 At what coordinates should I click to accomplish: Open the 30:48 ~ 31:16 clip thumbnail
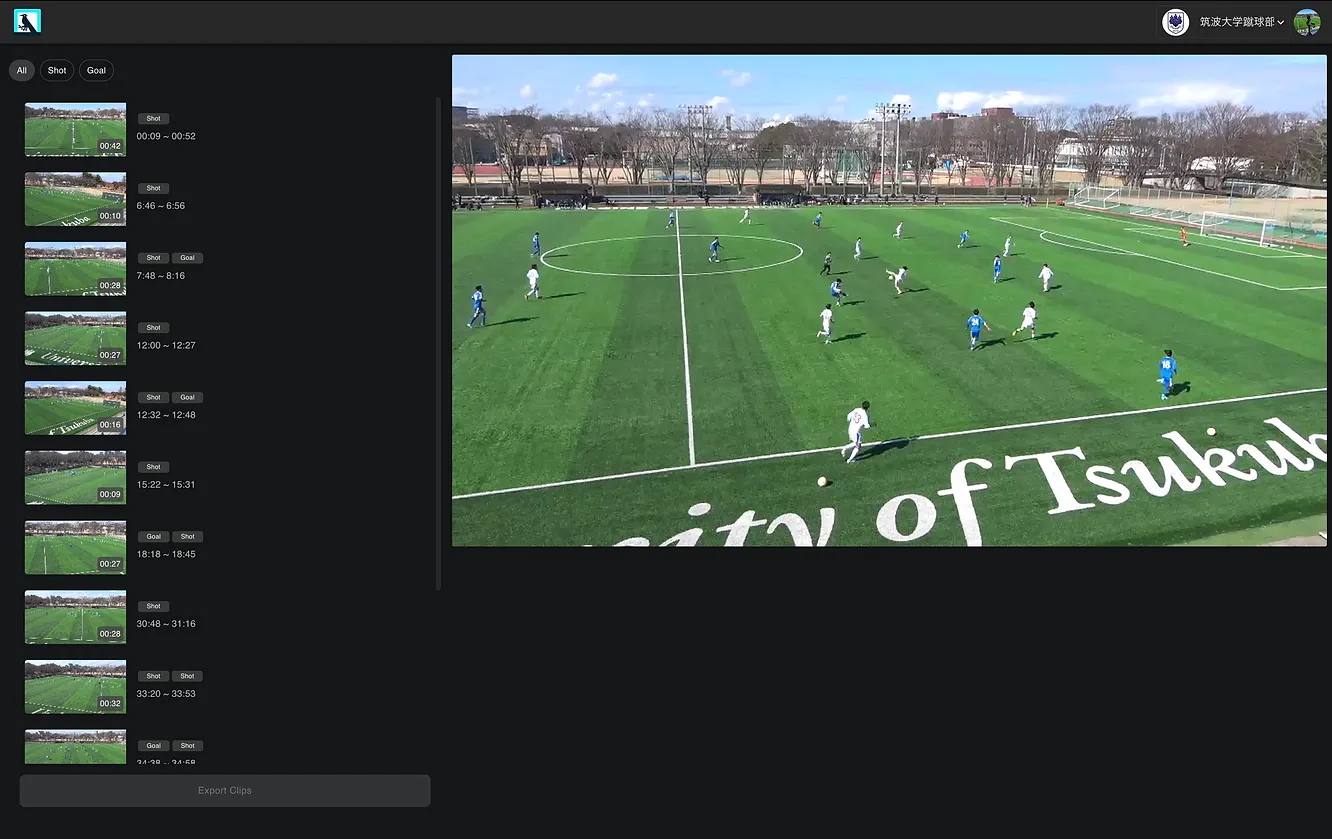pyautogui.click(x=75, y=617)
